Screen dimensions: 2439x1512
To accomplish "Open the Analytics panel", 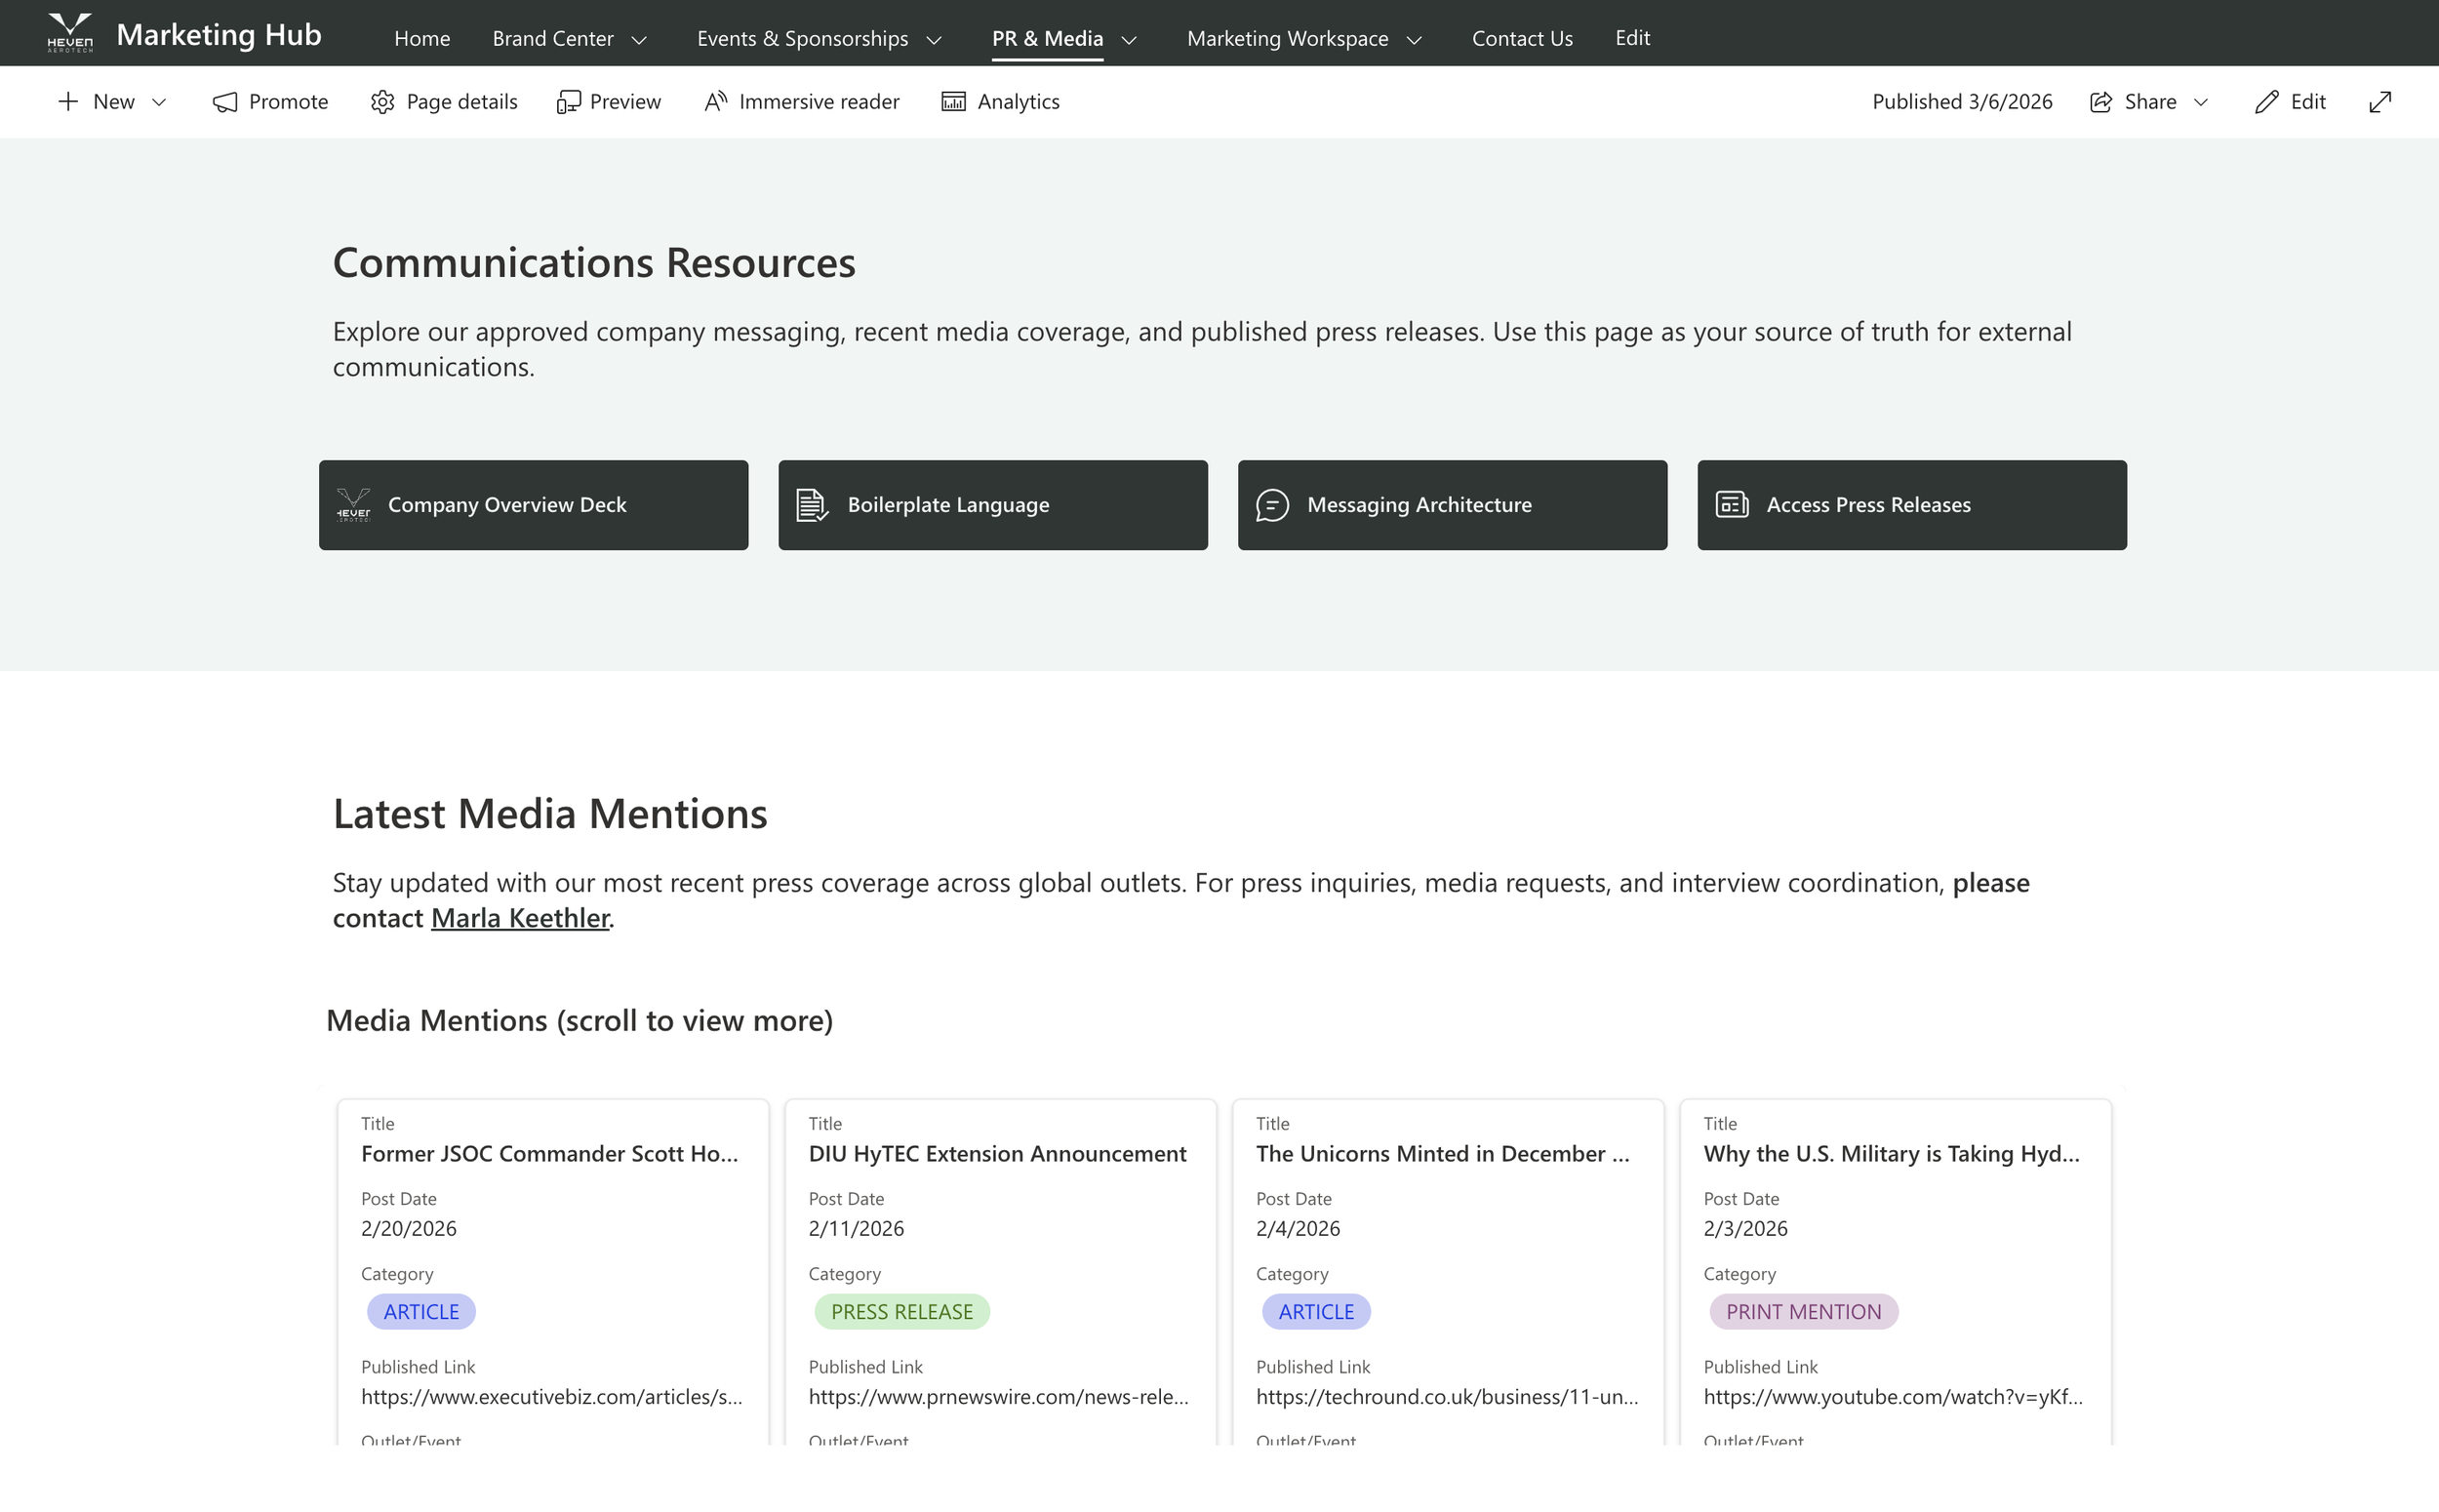I will (x=1000, y=101).
